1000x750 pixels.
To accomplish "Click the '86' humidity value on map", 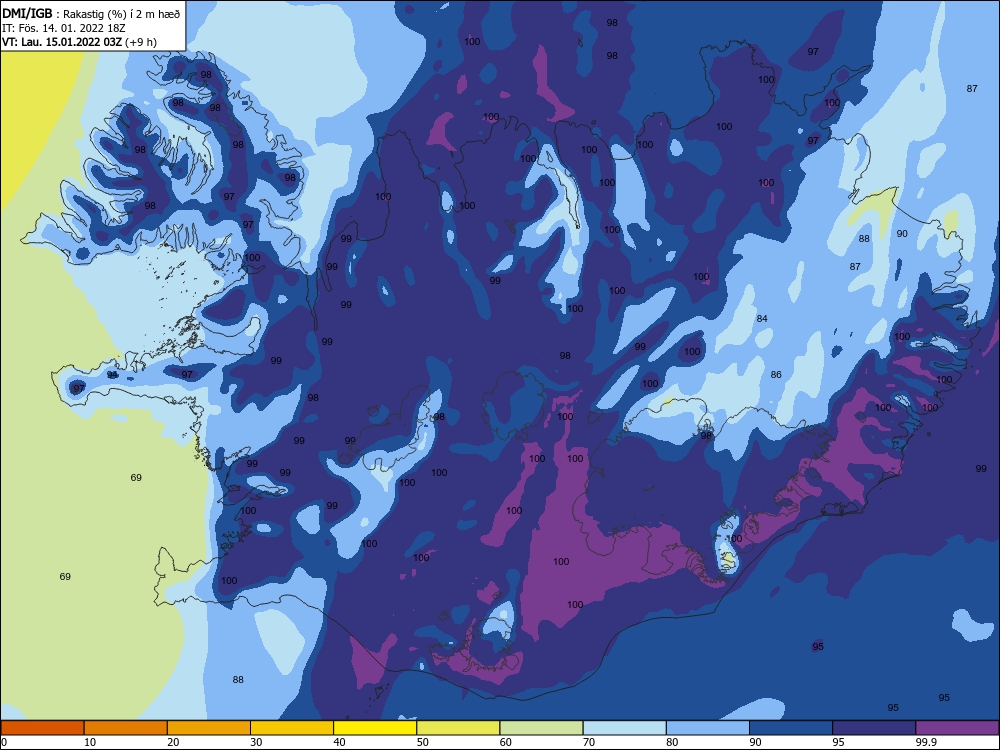I will point(776,374).
